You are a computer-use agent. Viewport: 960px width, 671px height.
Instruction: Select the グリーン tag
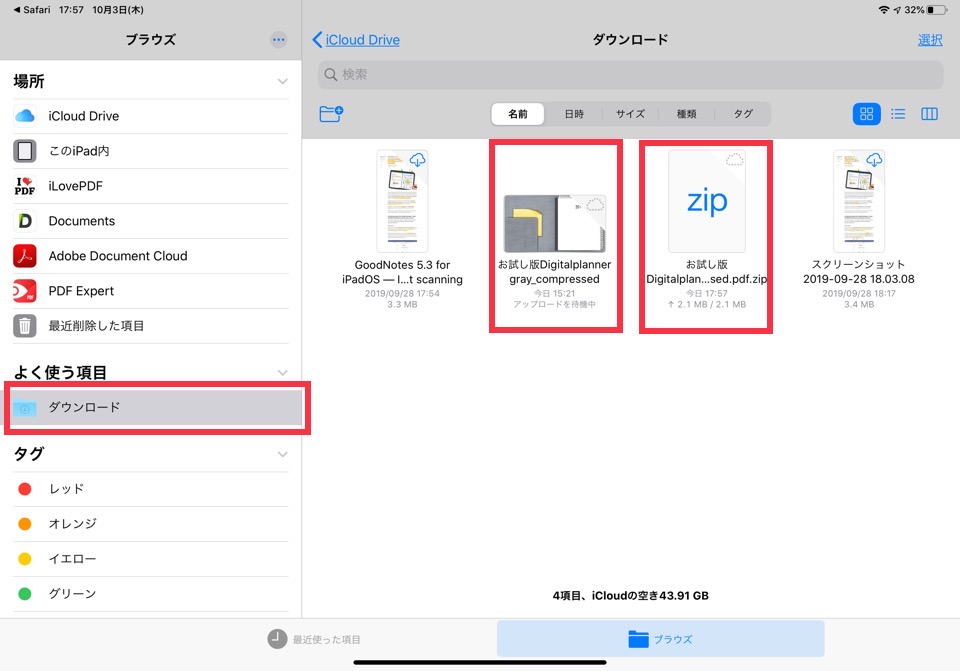coord(151,594)
